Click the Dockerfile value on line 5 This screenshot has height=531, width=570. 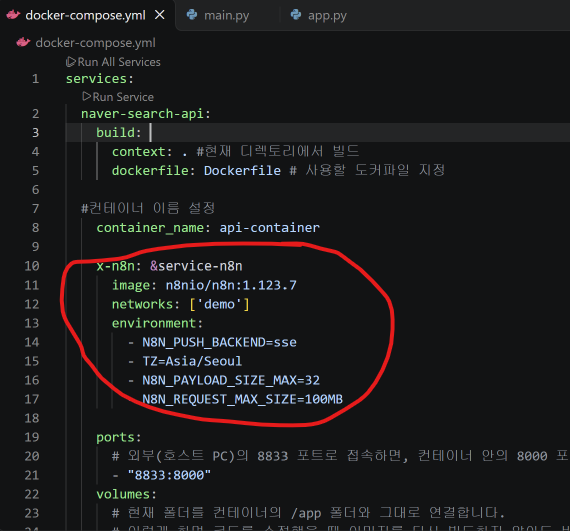click(x=242, y=171)
